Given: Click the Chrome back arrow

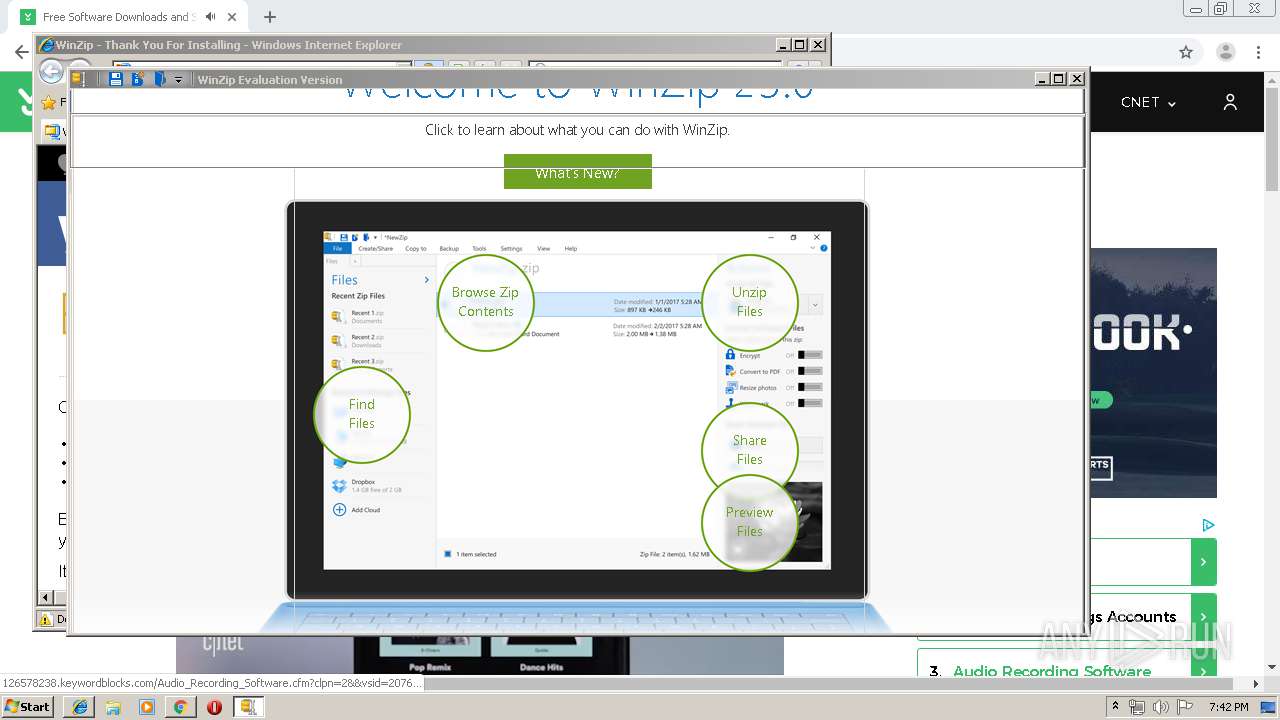Looking at the screenshot, I should point(20,52).
